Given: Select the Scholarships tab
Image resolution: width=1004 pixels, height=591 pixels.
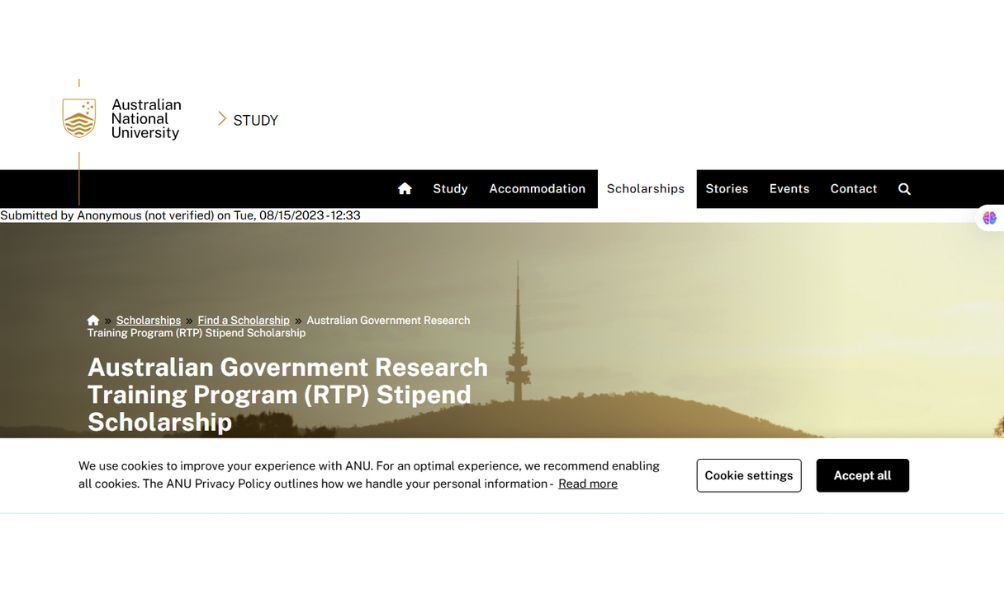Looking at the screenshot, I should [646, 189].
